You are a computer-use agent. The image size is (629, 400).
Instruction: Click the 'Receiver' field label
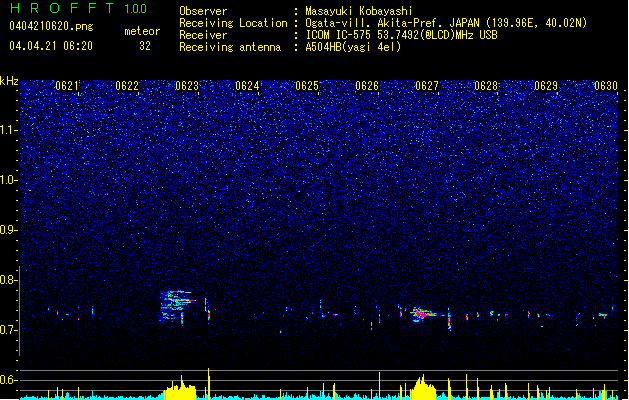(x=203, y=35)
